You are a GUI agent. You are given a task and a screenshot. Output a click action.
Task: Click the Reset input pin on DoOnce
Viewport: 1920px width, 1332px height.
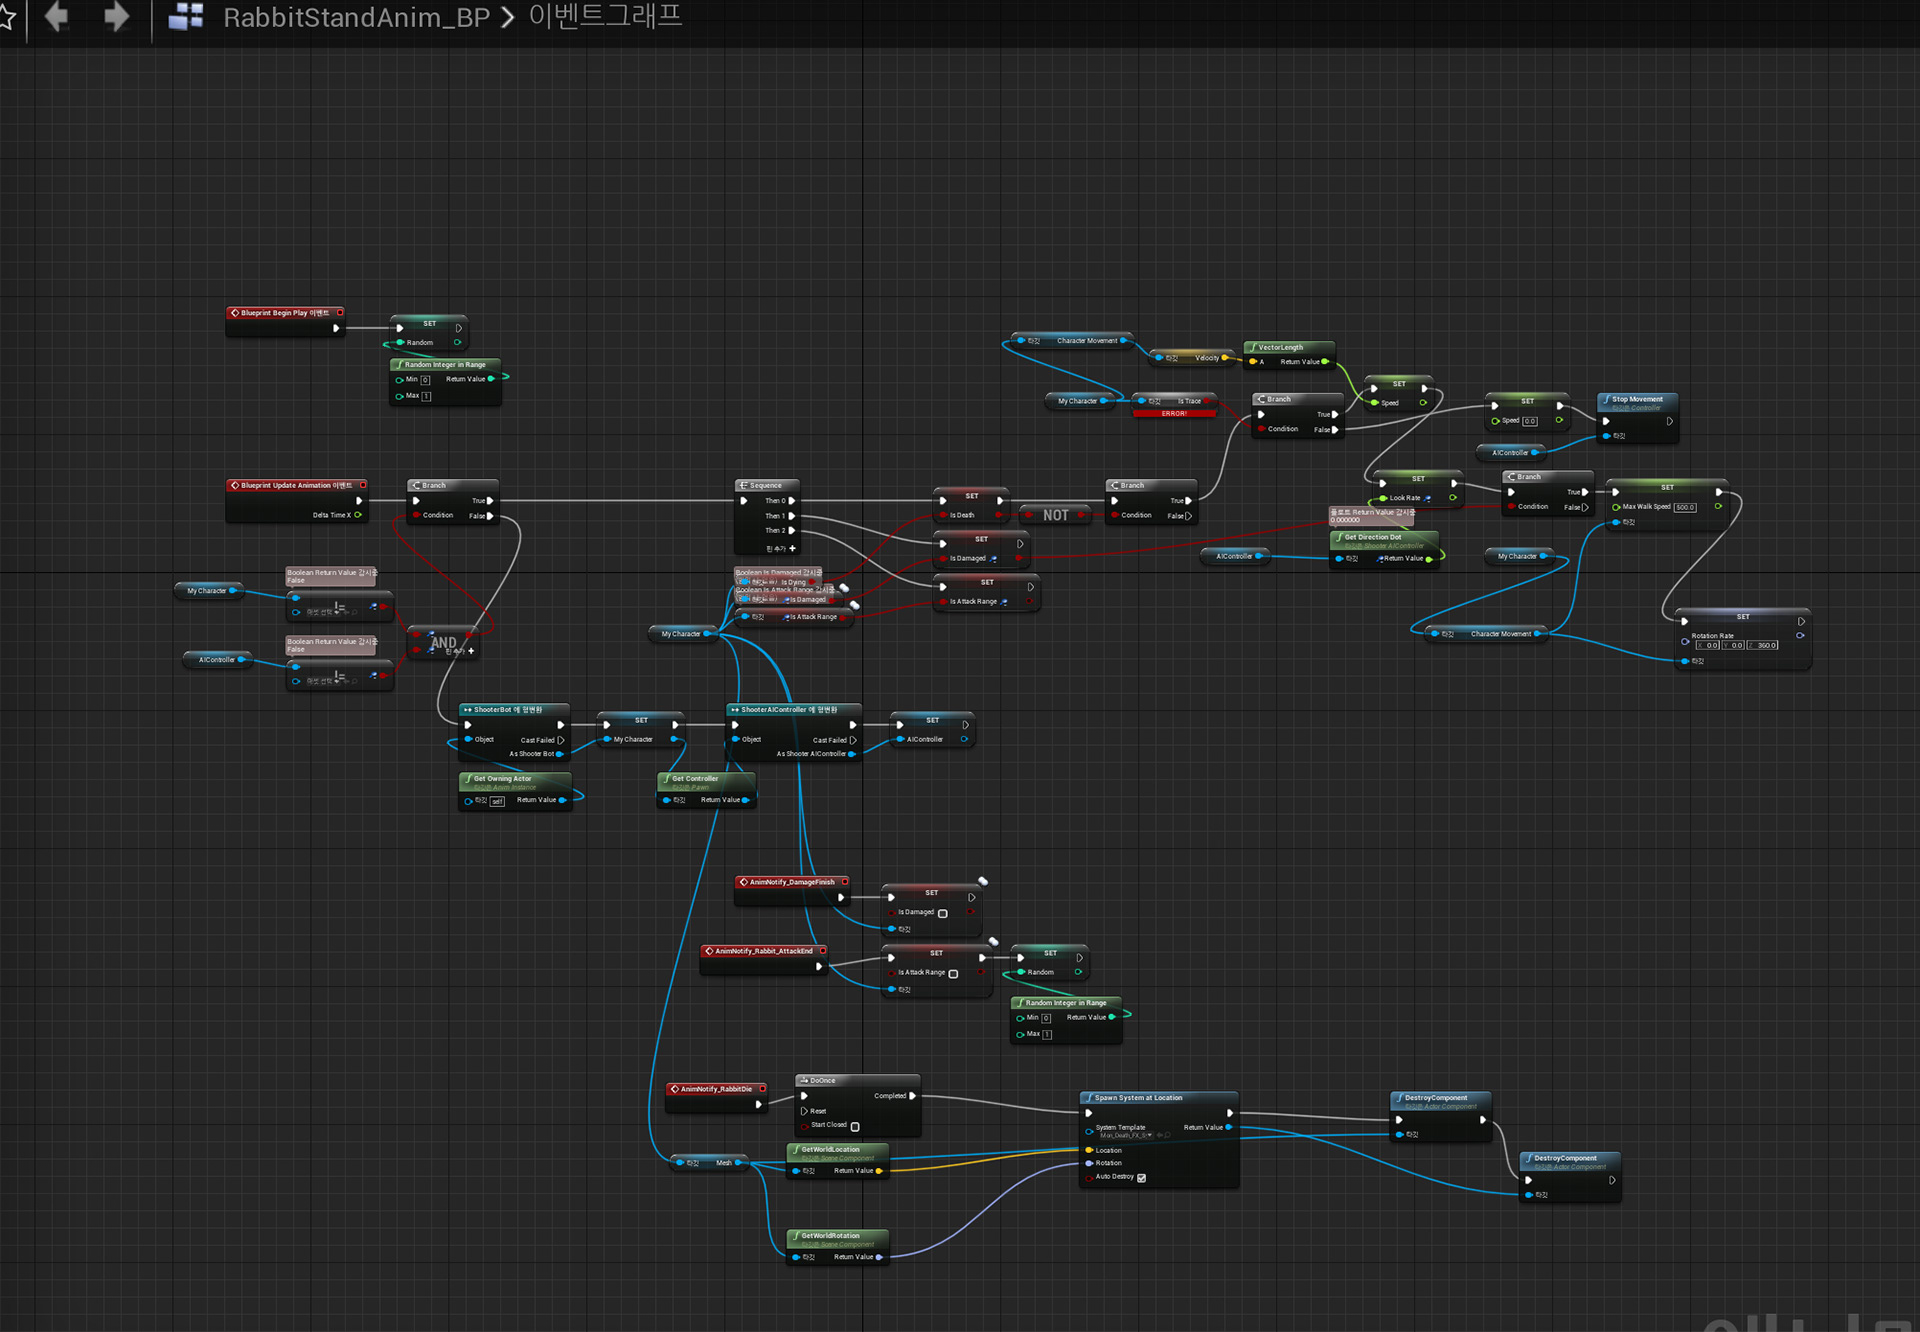tap(804, 1111)
